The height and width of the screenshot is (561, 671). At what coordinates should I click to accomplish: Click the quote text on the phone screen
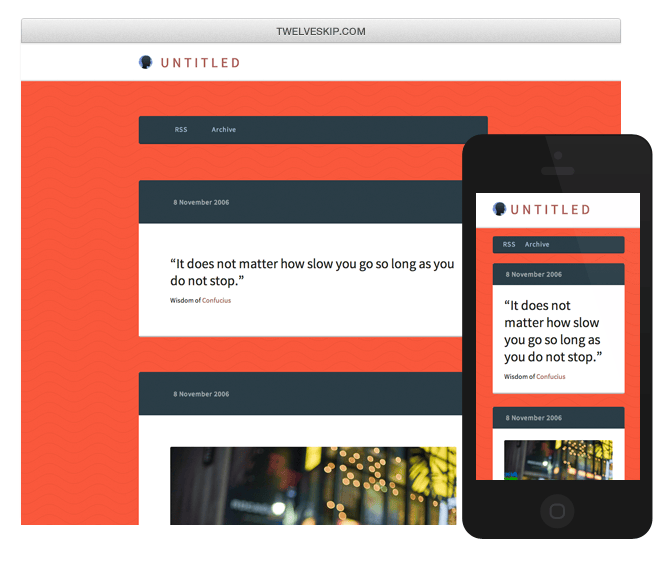[553, 331]
